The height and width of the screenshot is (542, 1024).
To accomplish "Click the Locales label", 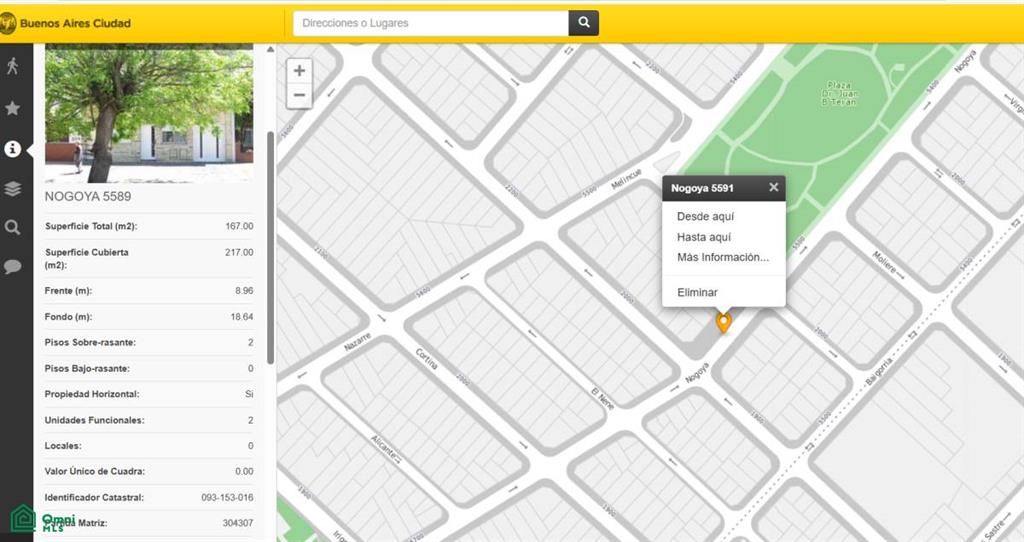I will point(62,445).
